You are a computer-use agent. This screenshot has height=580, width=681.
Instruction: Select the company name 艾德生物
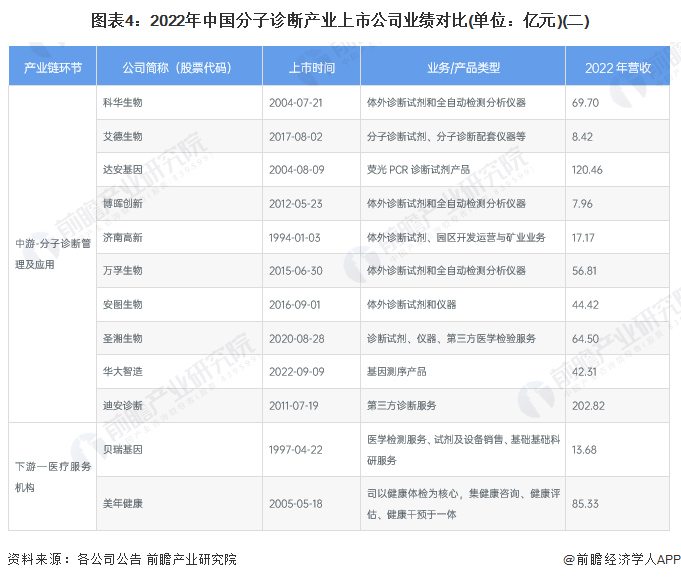(122, 136)
